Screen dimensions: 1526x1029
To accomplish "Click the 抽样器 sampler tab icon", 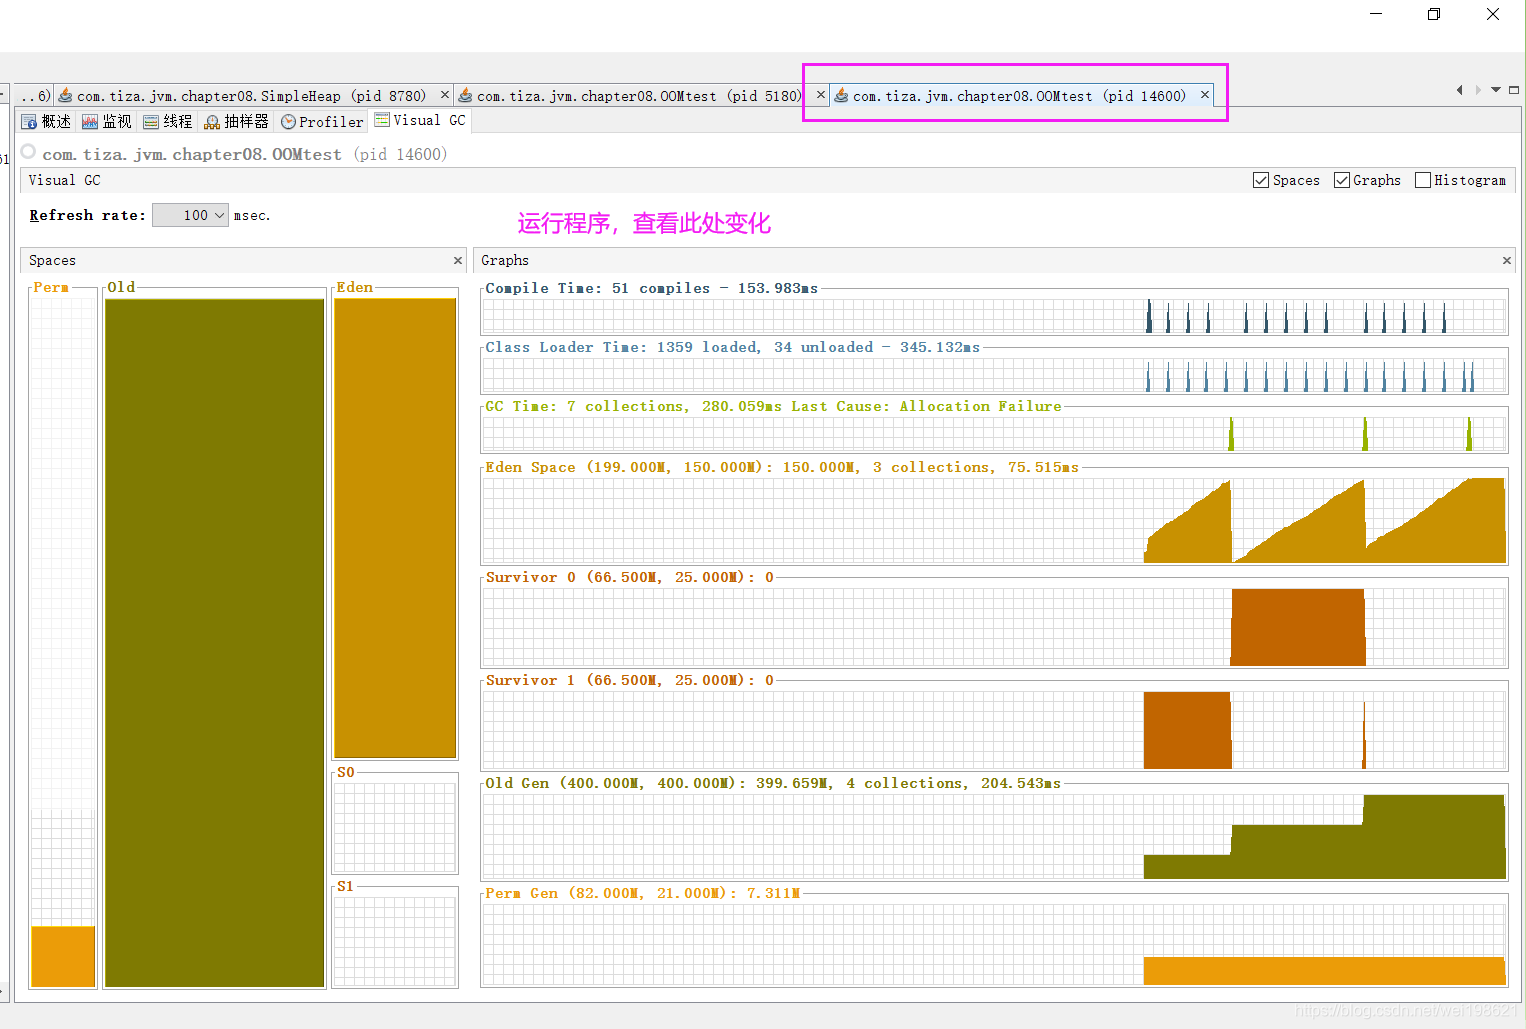I will [x=212, y=122].
